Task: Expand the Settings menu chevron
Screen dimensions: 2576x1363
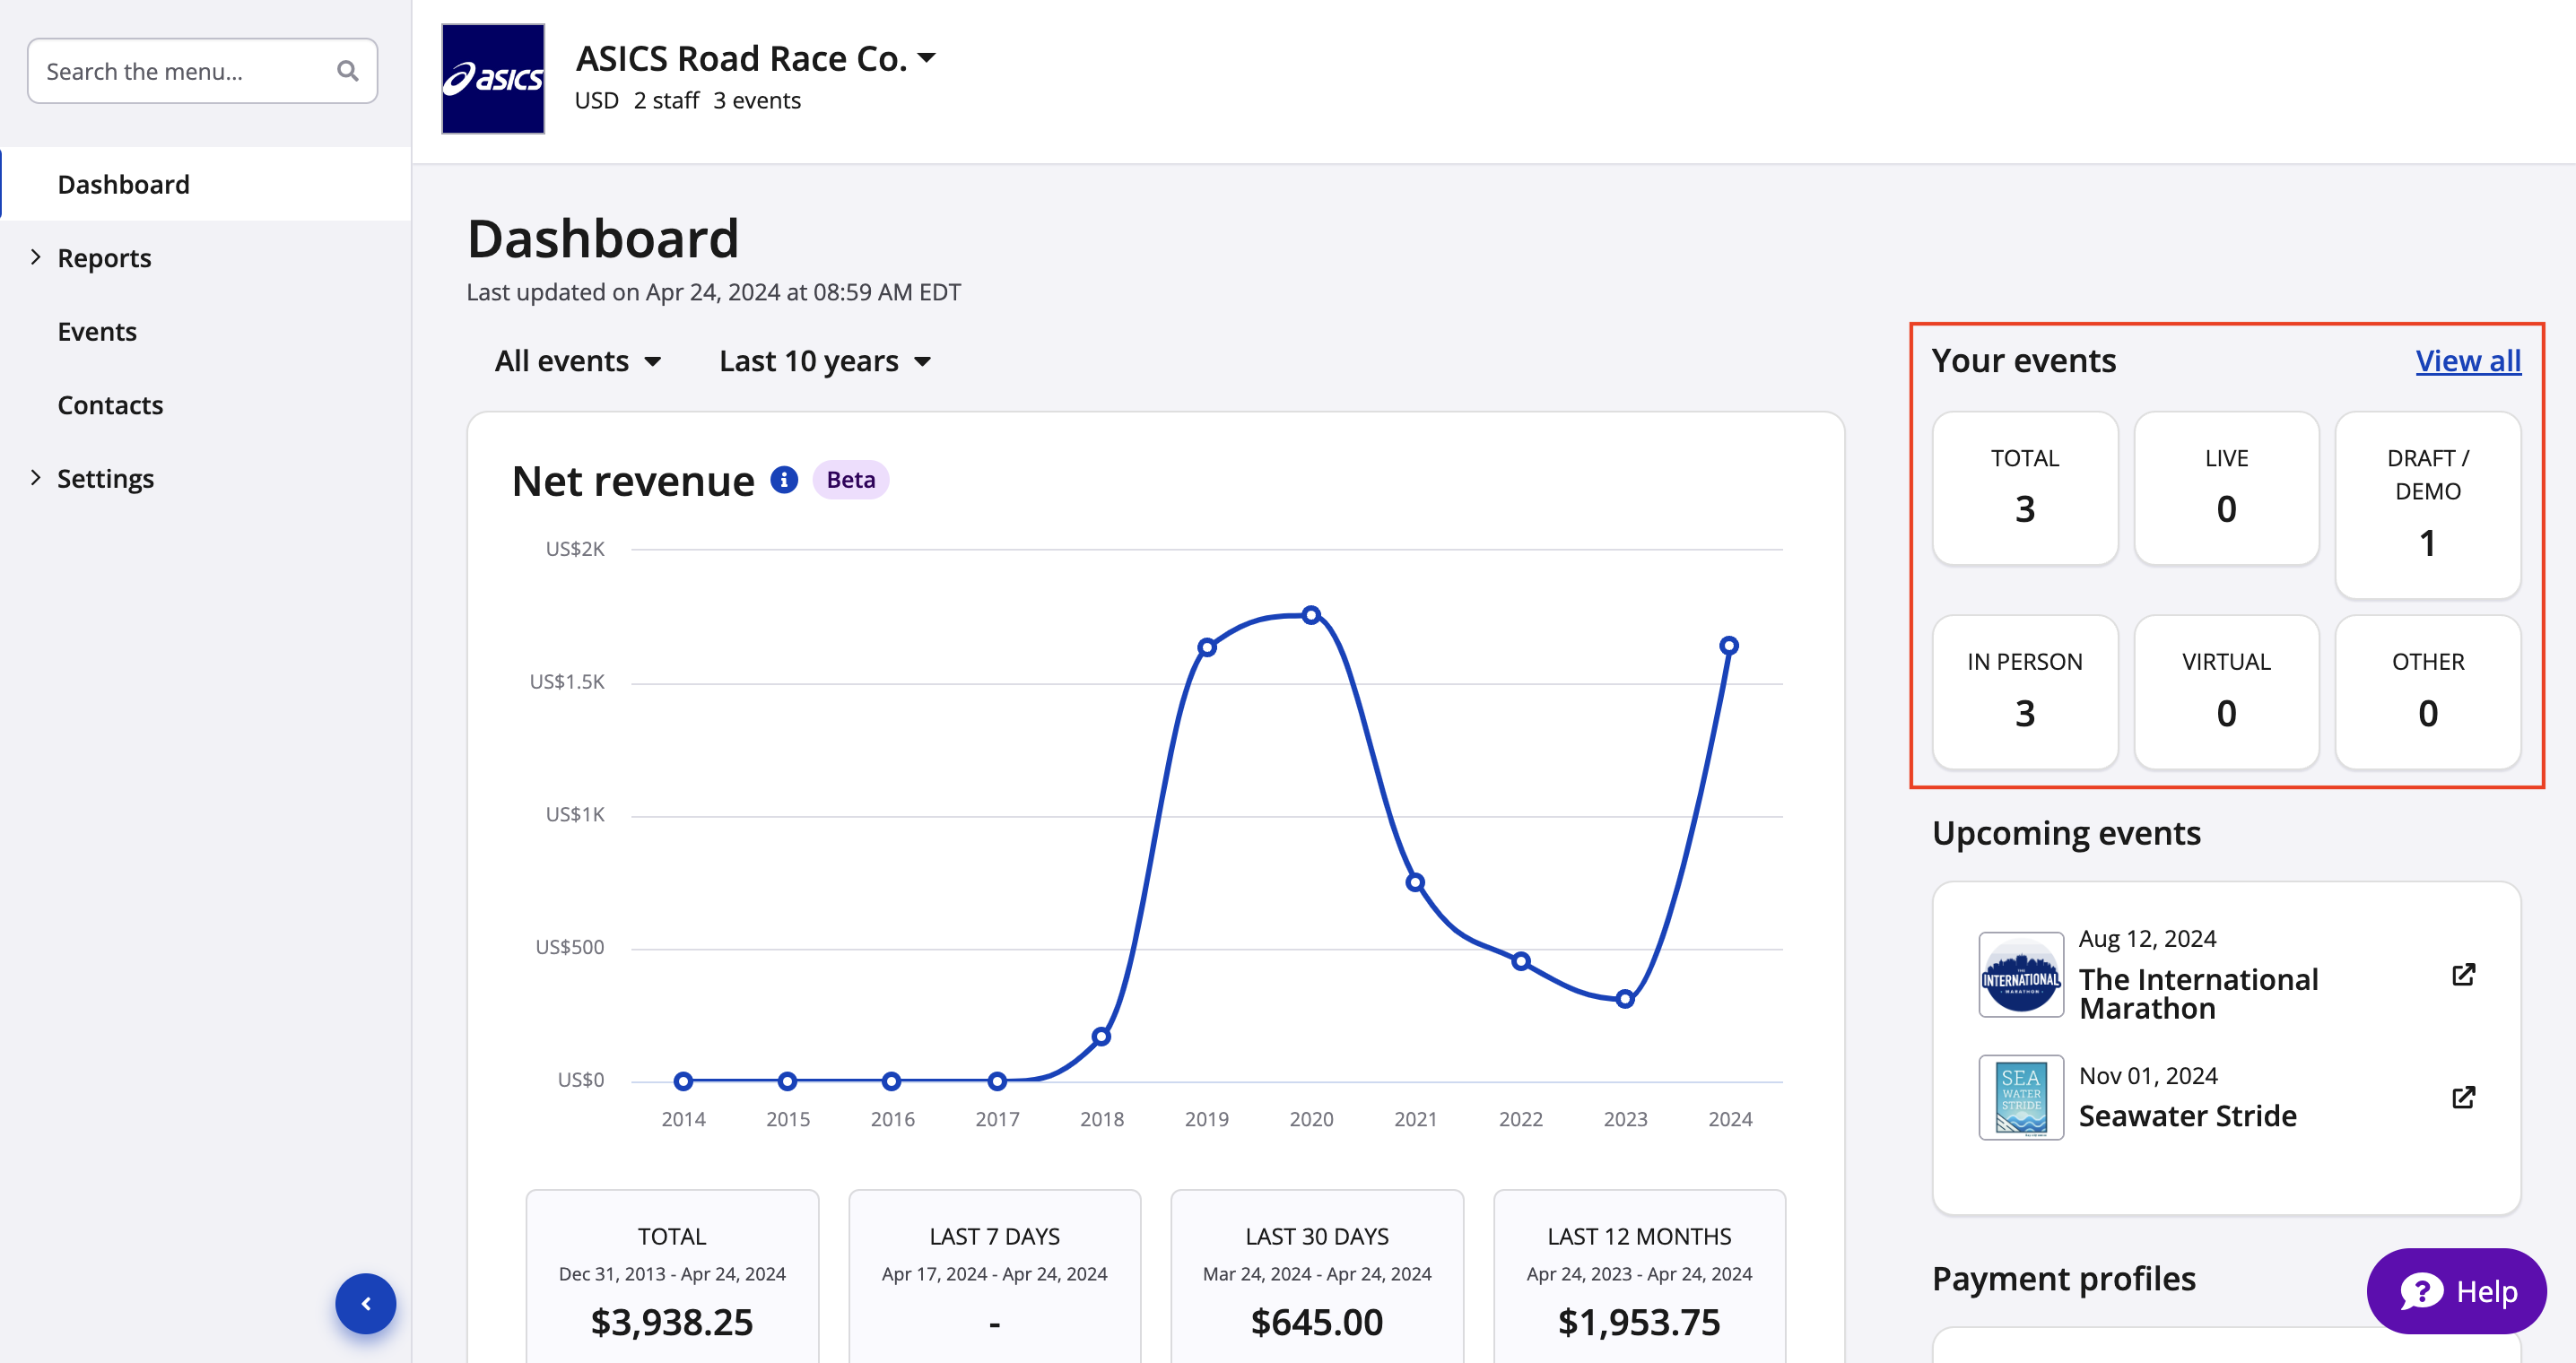Action: 36,477
